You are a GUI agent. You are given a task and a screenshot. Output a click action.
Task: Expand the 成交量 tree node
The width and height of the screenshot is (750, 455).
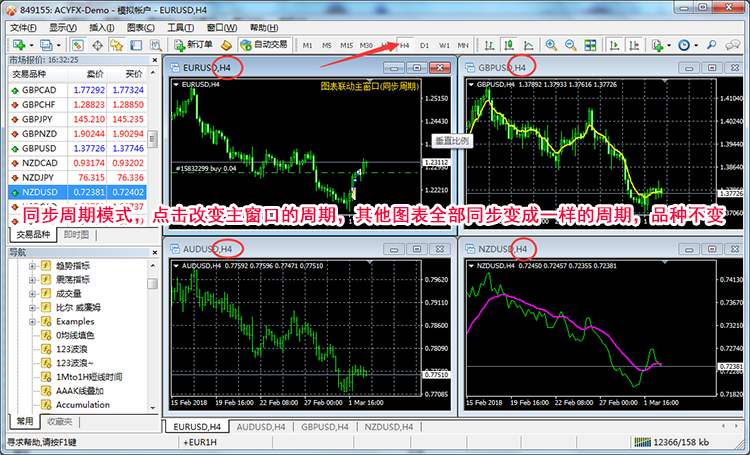[x=32, y=294]
